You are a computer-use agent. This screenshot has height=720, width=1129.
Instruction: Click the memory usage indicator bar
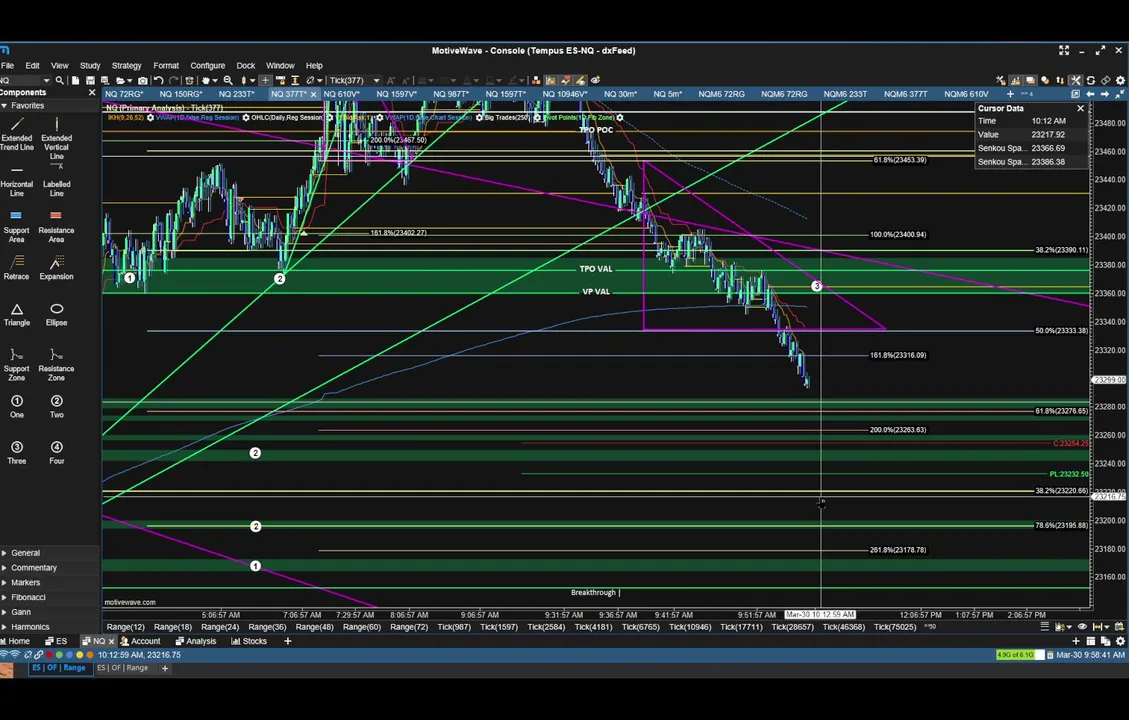click(x=1020, y=655)
